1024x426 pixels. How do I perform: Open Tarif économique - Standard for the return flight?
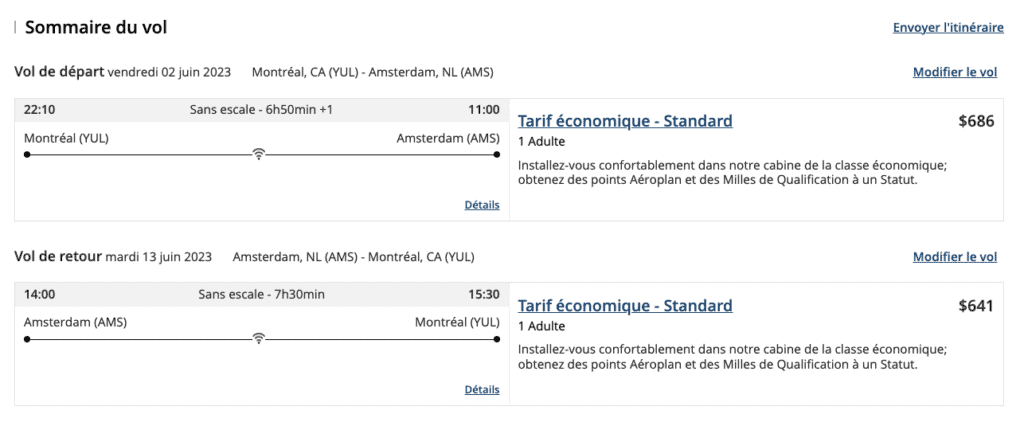click(625, 306)
